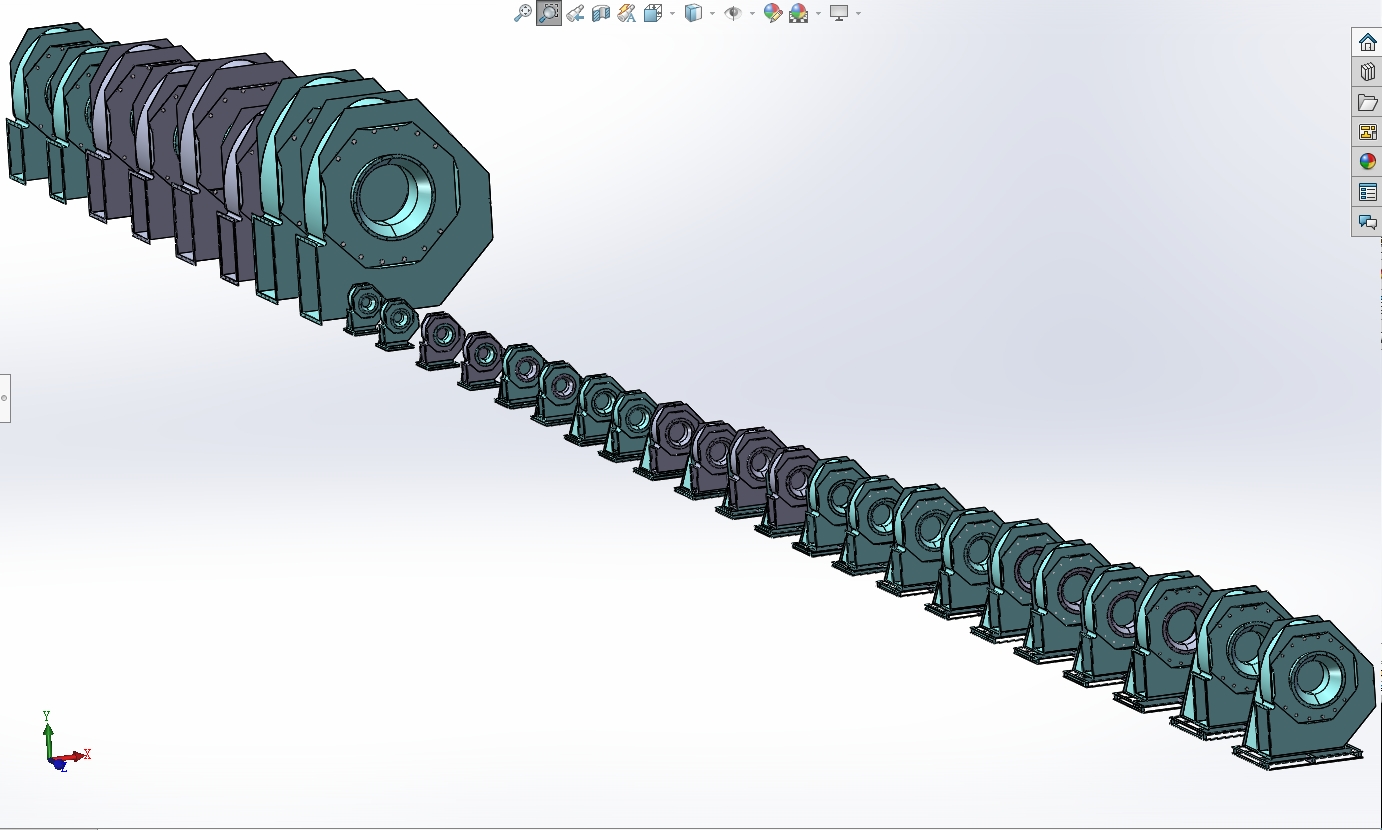Click the blue Z axis of the triad
1382x830 pixels.
tap(58, 765)
